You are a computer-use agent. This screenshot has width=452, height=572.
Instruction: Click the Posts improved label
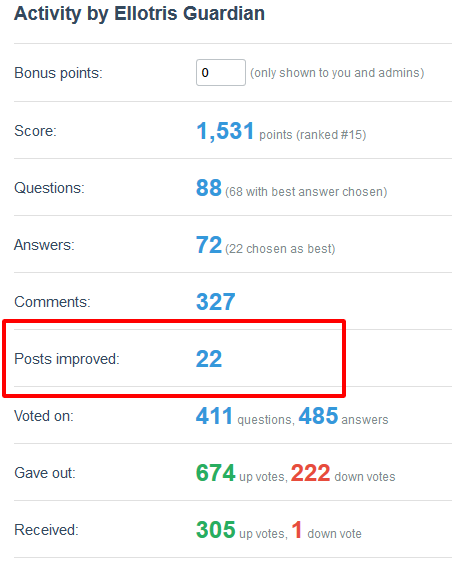pyautogui.click(x=67, y=359)
